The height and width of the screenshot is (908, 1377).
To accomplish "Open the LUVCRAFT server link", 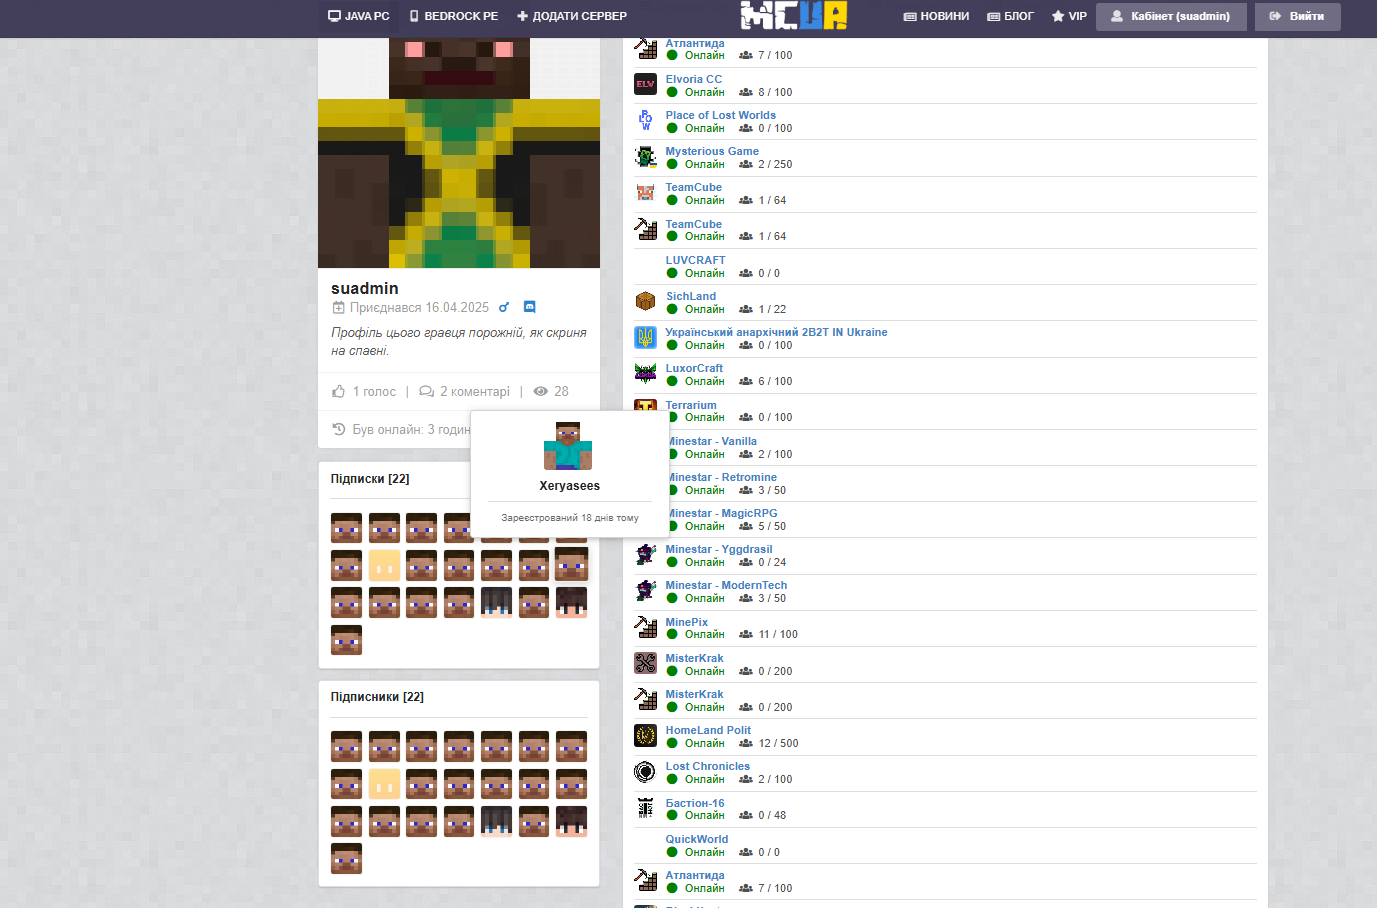I will pos(695,260).
